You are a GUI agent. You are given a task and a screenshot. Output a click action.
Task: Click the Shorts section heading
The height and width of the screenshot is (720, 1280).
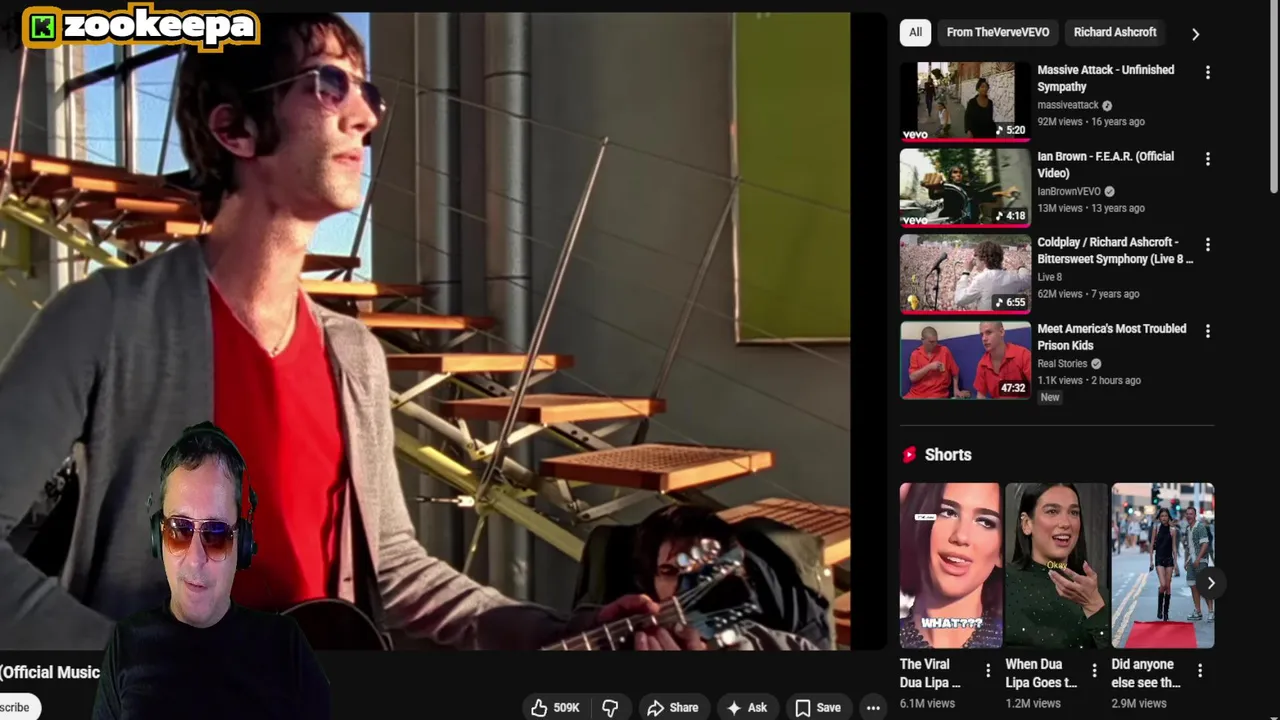pos(948,455)
